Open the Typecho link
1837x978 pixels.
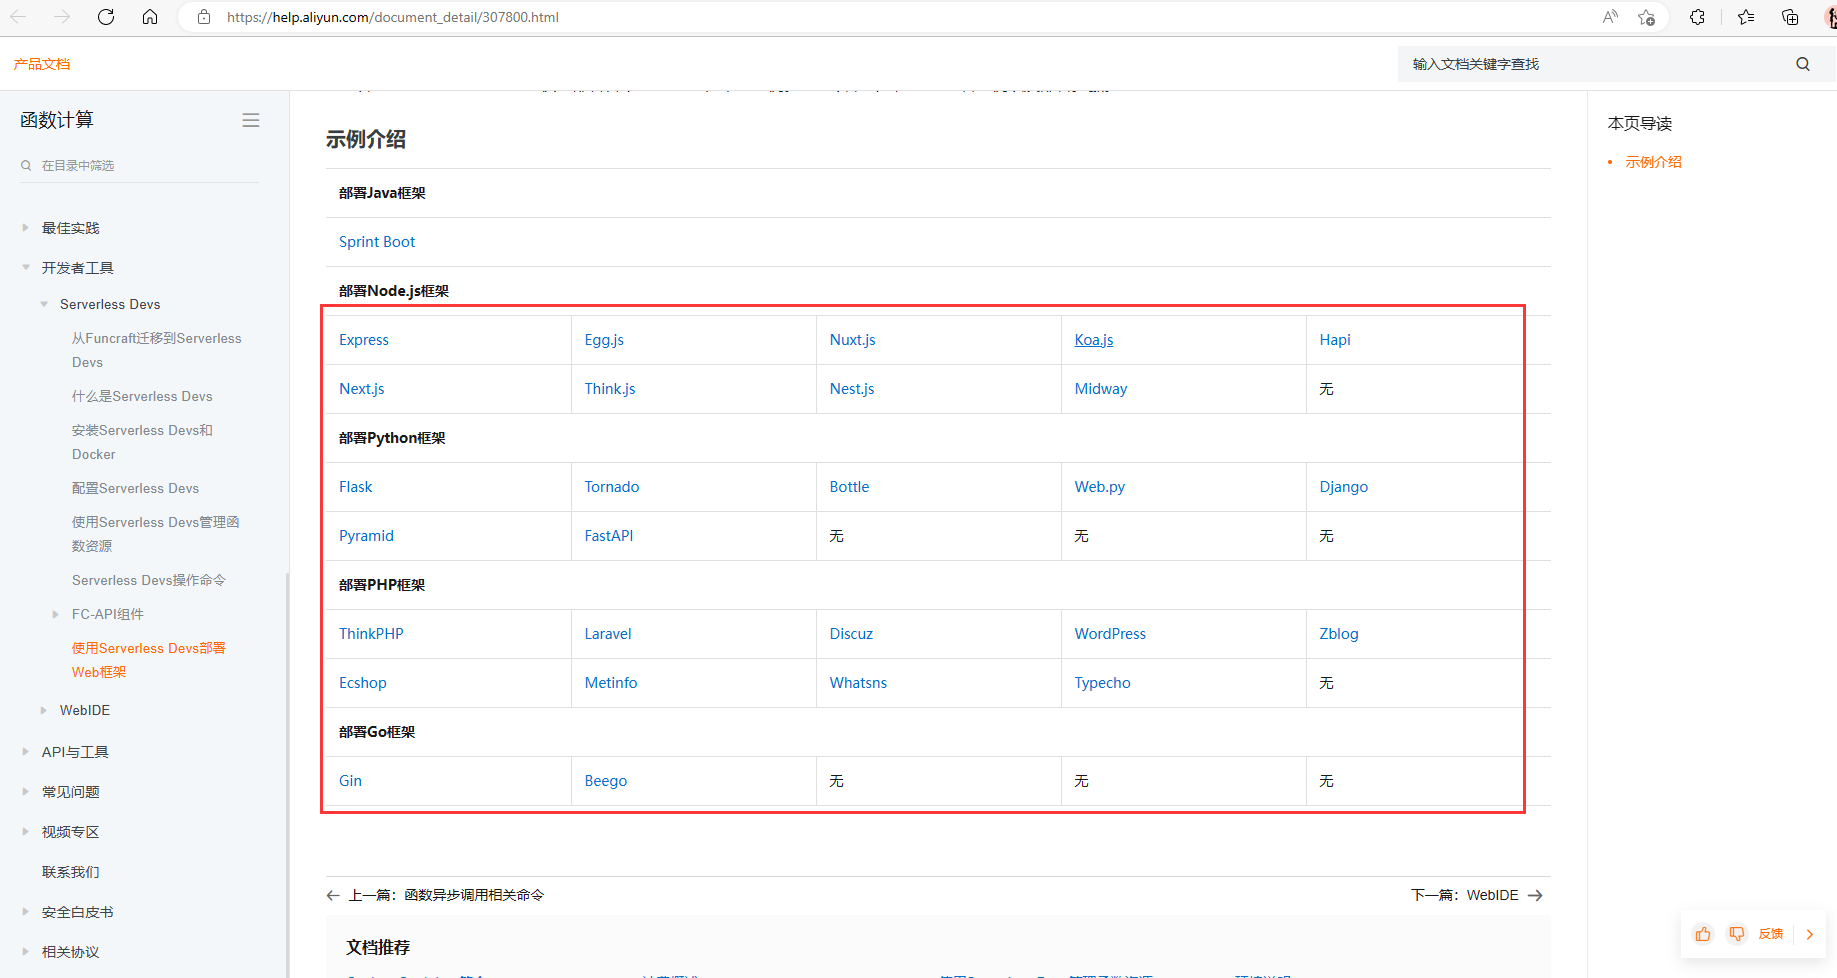pyautogui.click(x=1103, y=683)
